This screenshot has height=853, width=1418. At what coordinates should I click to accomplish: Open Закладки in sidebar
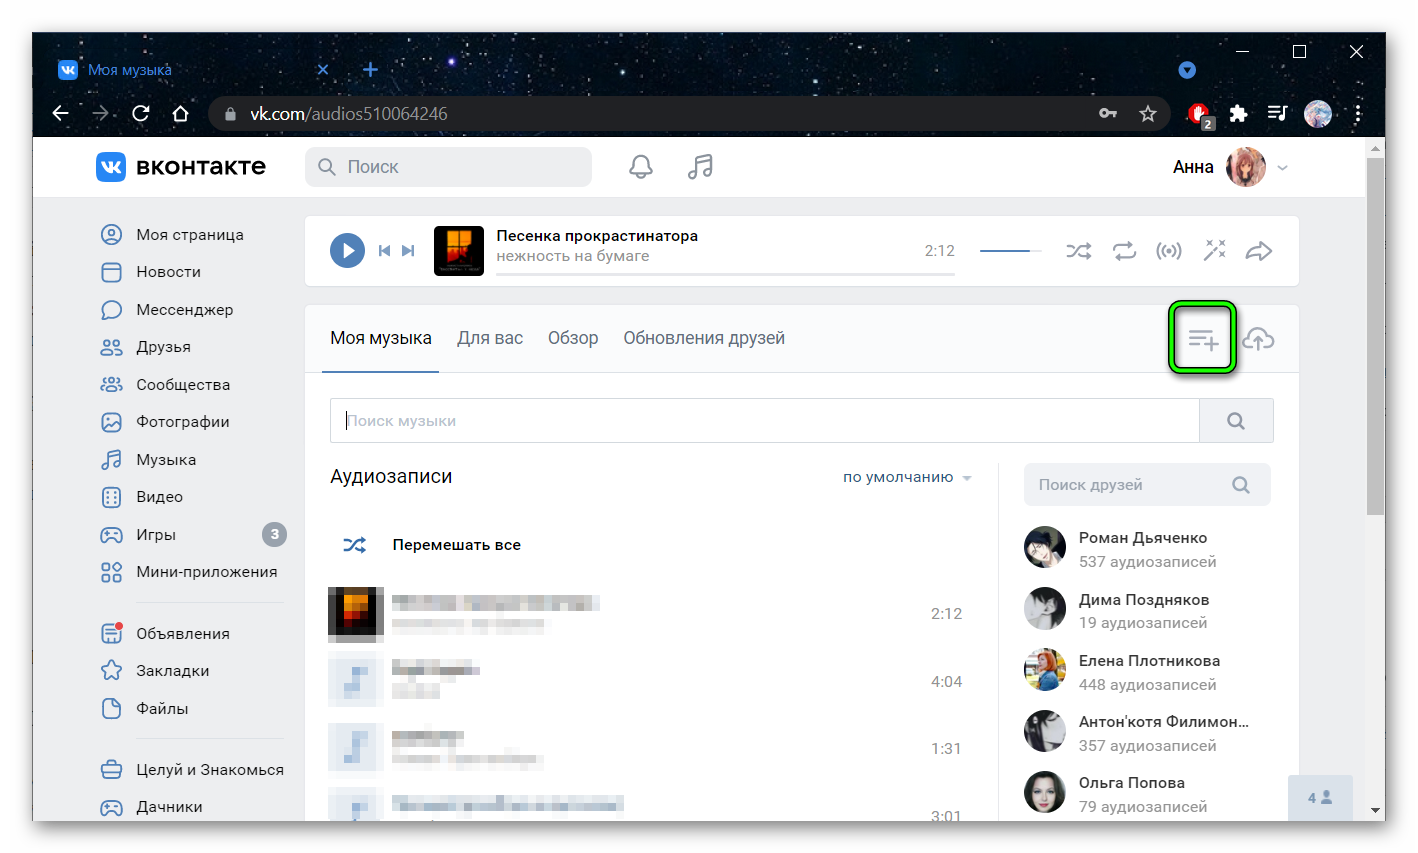click(x=155, y=671)
